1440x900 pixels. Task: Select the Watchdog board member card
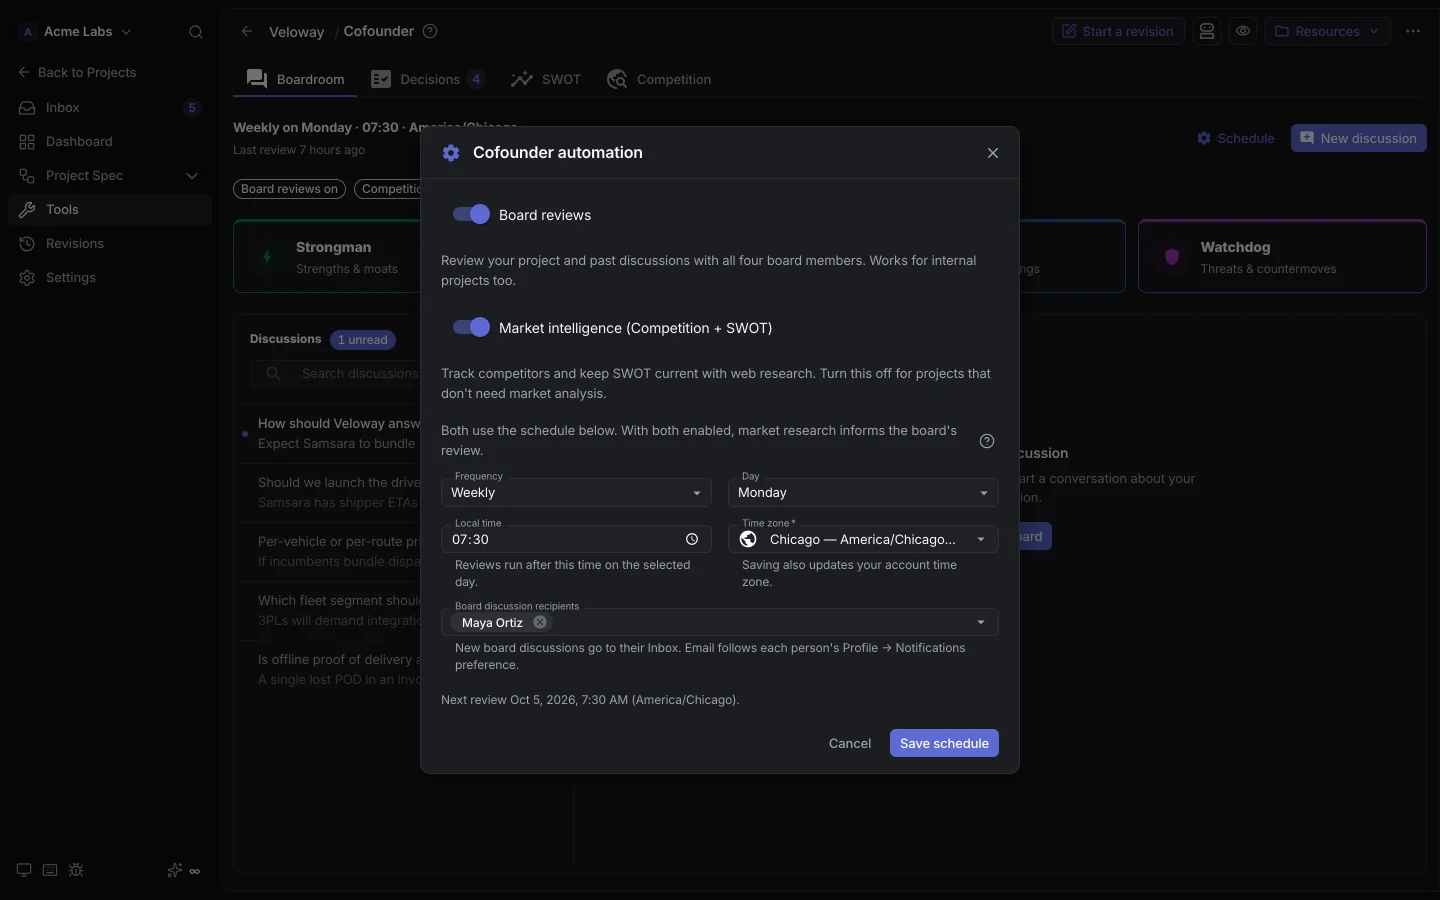tap(1282, 256)
